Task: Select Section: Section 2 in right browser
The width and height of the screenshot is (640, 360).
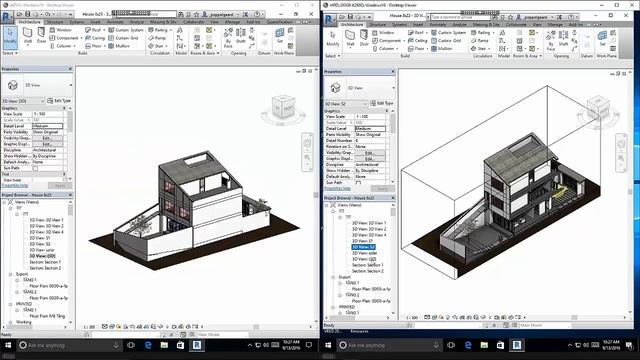Action: [x=368, y=271]
